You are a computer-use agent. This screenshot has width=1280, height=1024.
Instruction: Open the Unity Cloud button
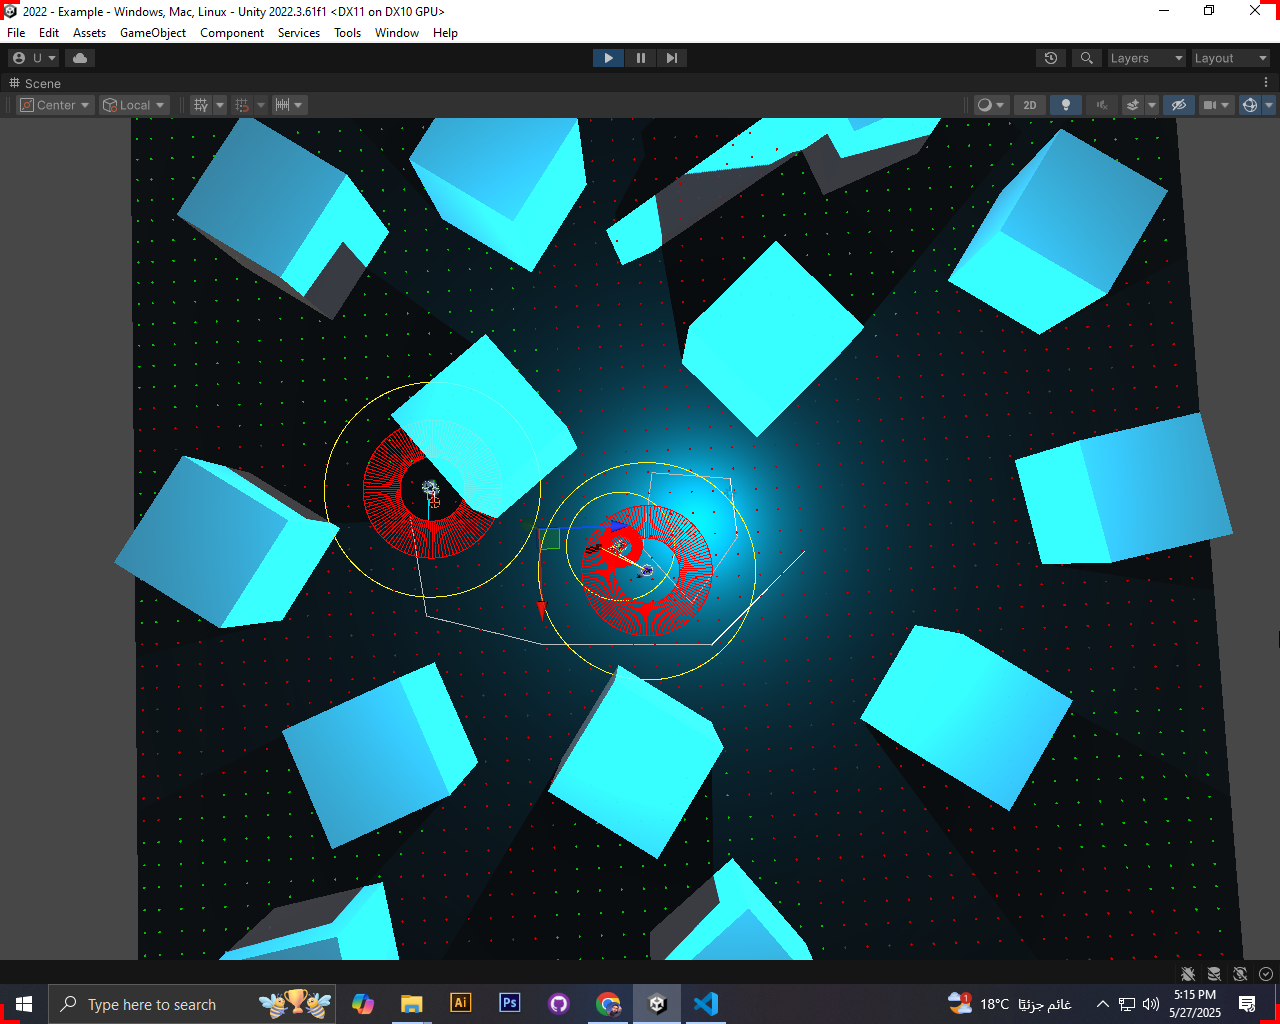tap(80, 58)
